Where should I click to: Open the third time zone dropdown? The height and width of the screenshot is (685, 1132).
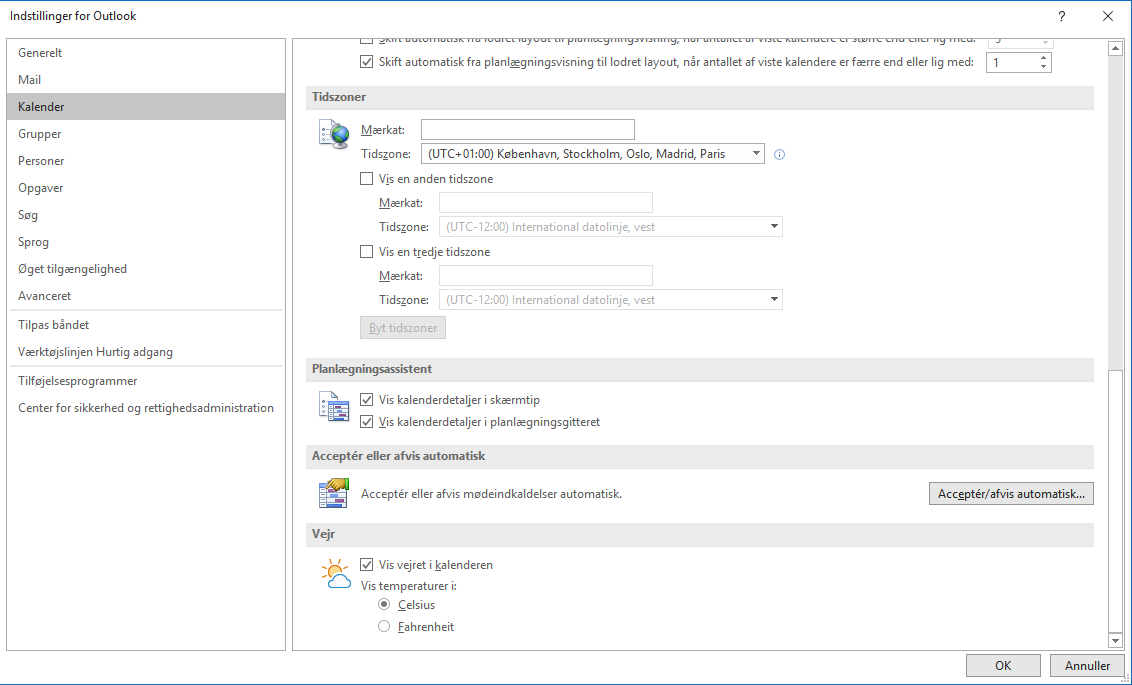tap(611, 300)
